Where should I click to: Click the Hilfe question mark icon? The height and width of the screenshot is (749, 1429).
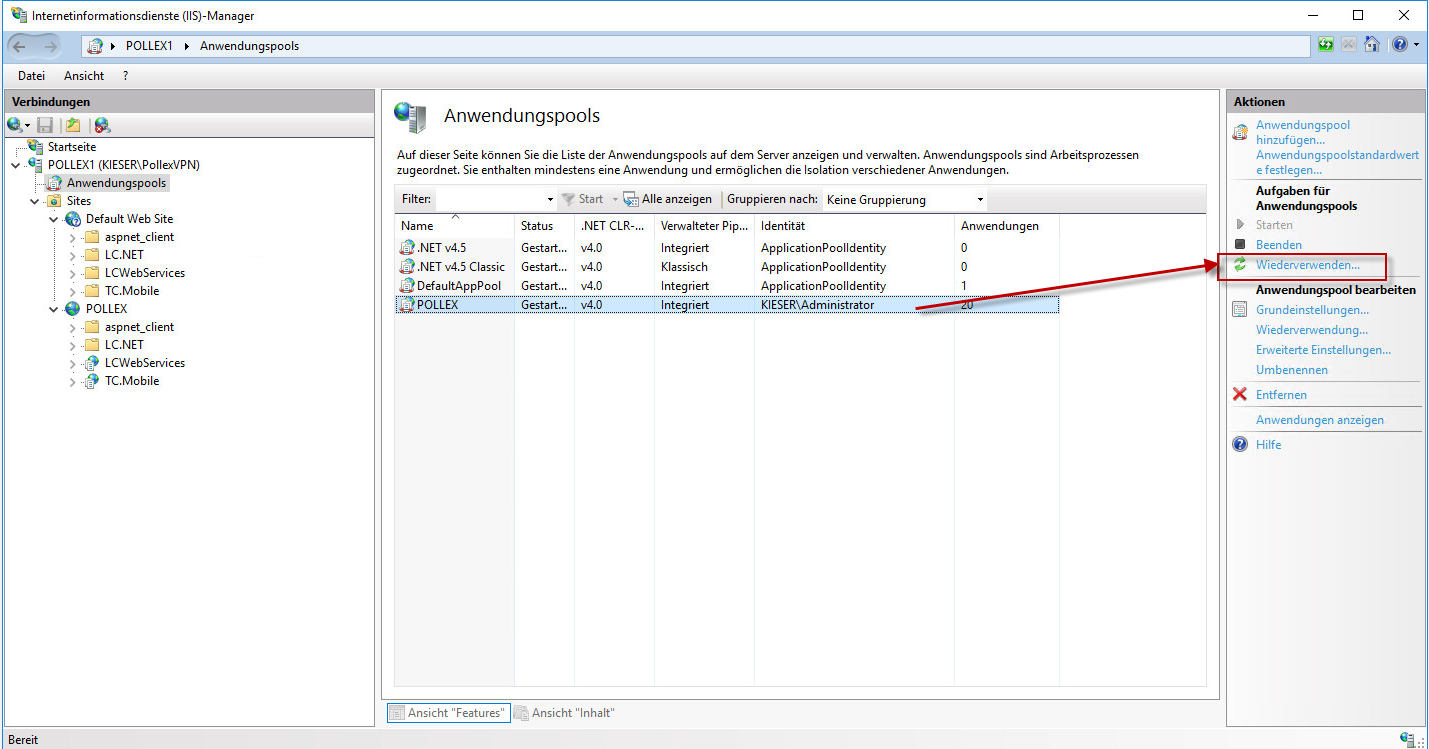click(x=1240, y=445)
